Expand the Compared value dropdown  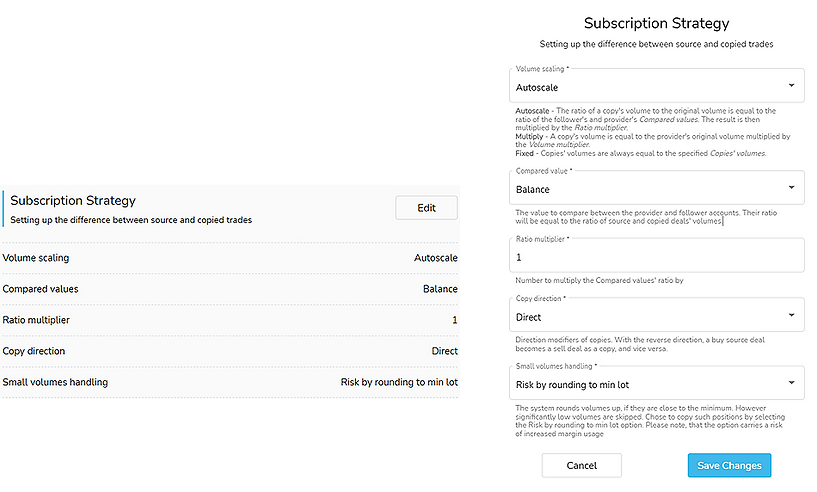(657, 188)
